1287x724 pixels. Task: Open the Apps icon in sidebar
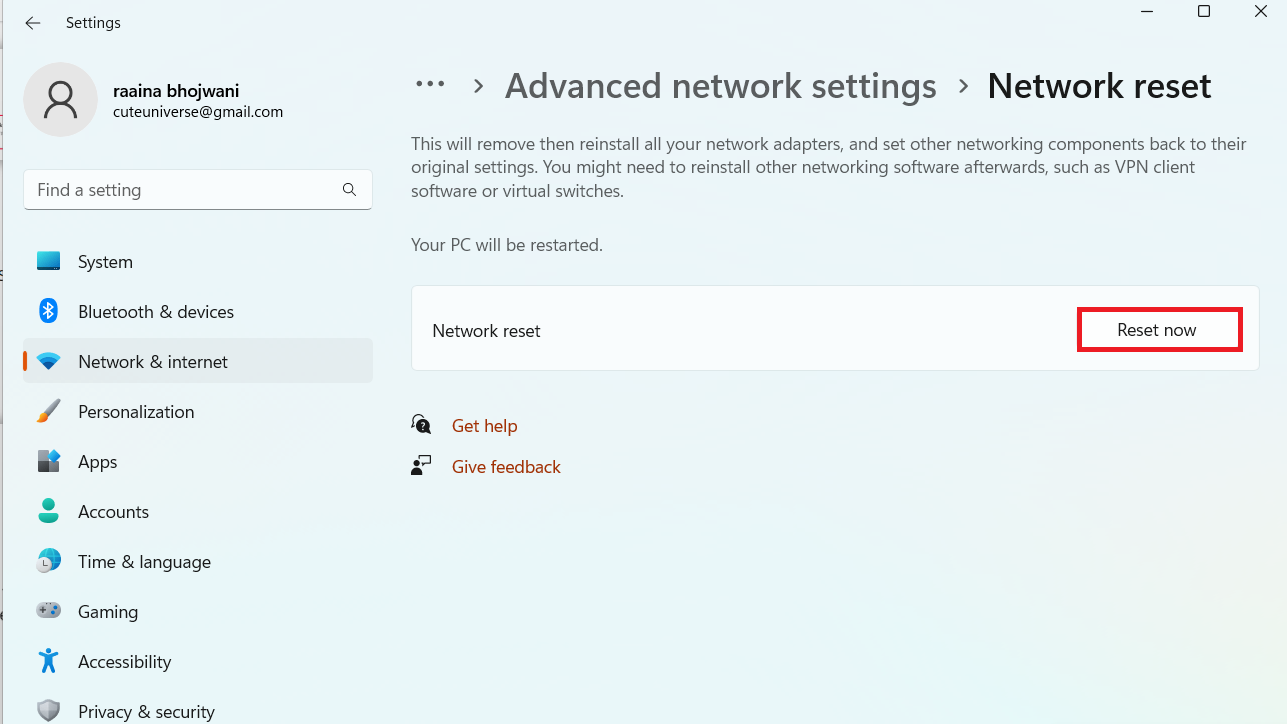pos(48,461)
